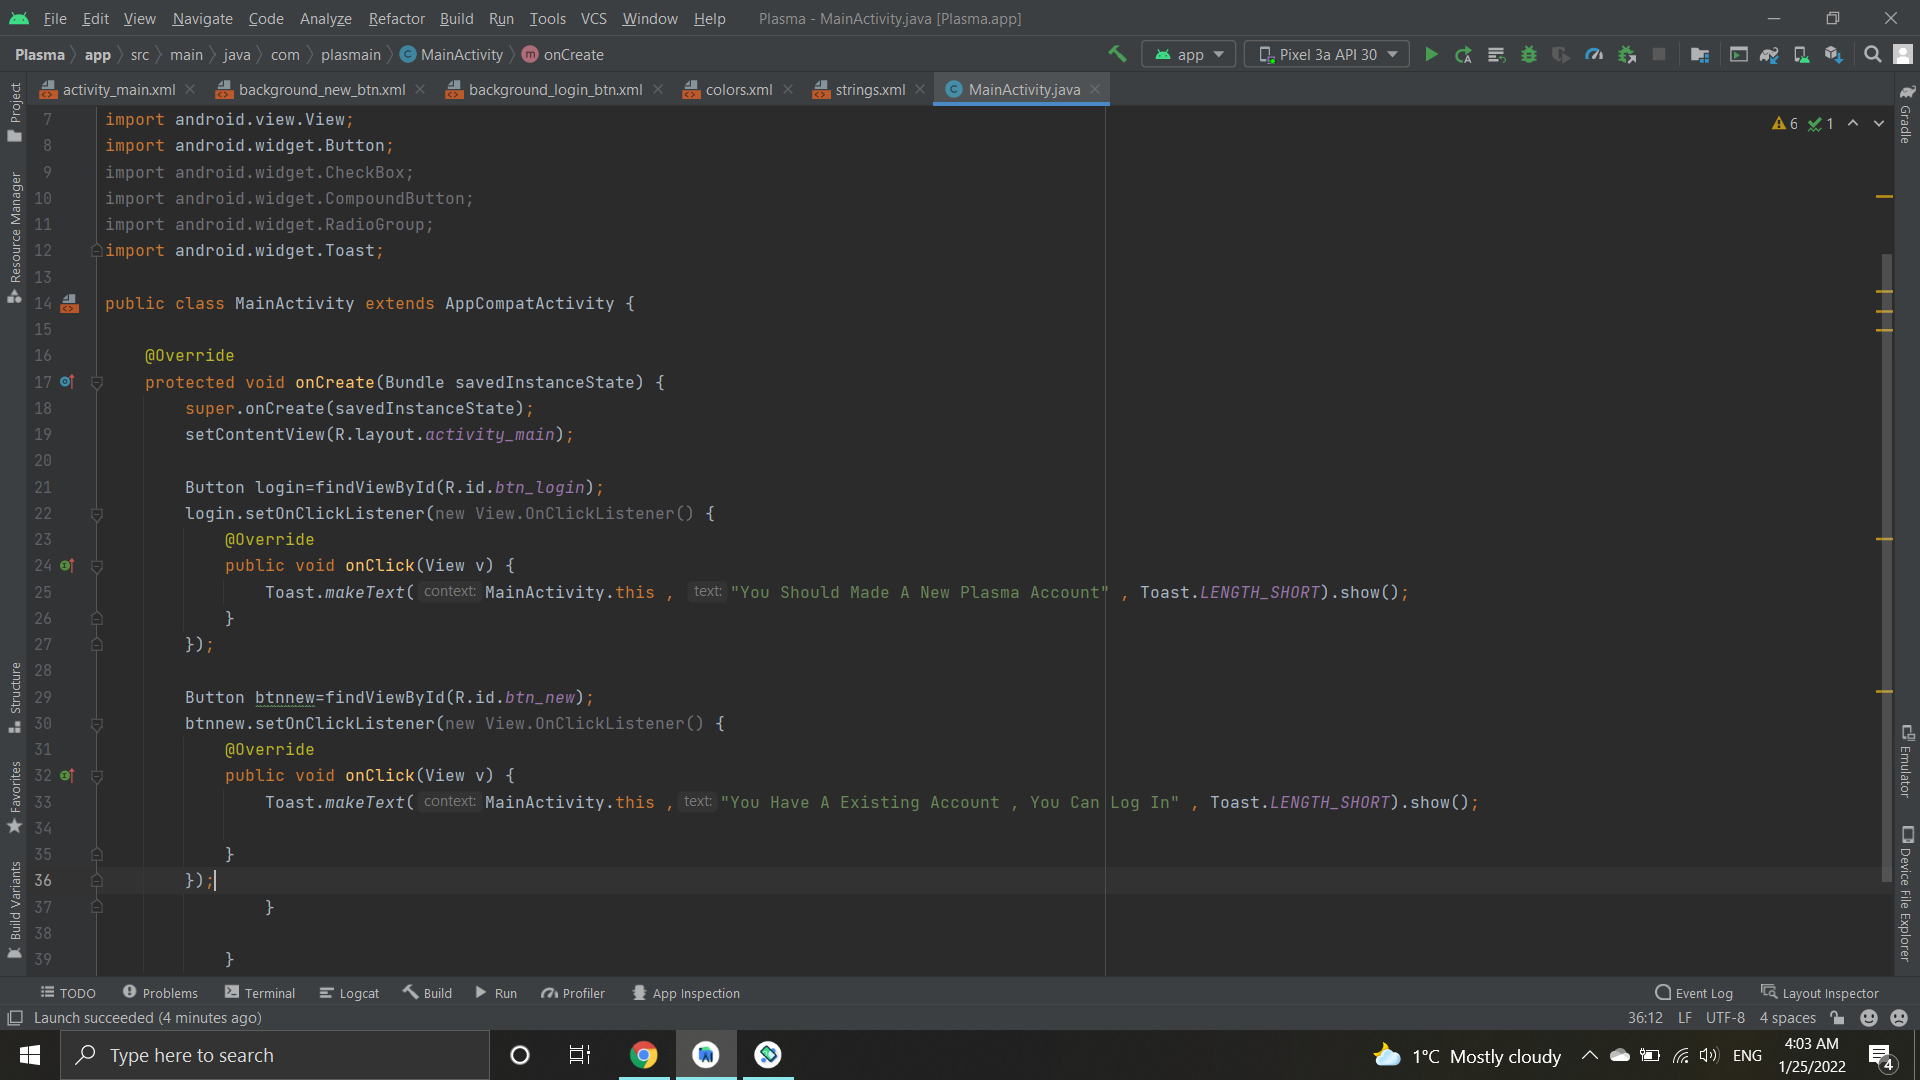Screen dimensions: 1920x1080
Task: Click Apply Code Changes icon
Action: click(x=1496, y=54)
